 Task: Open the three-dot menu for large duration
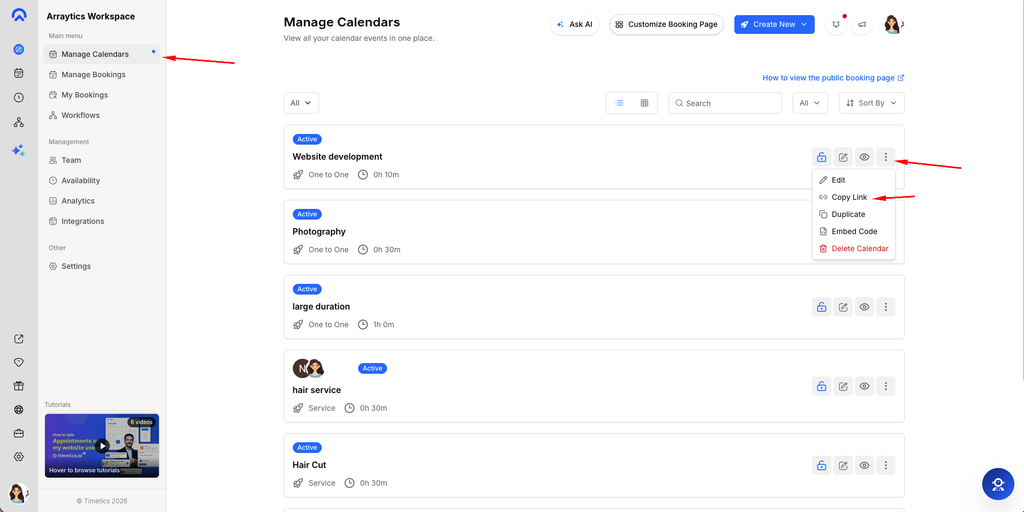click(x=886, y=307)
